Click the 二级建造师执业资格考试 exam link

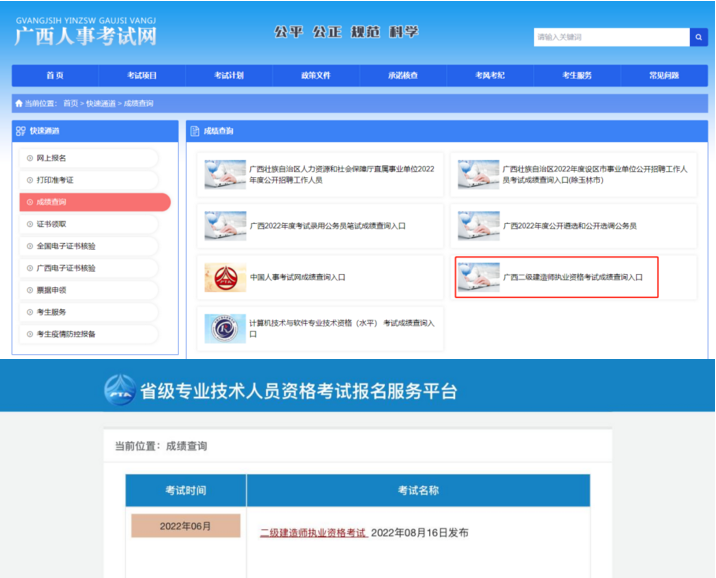313,533
